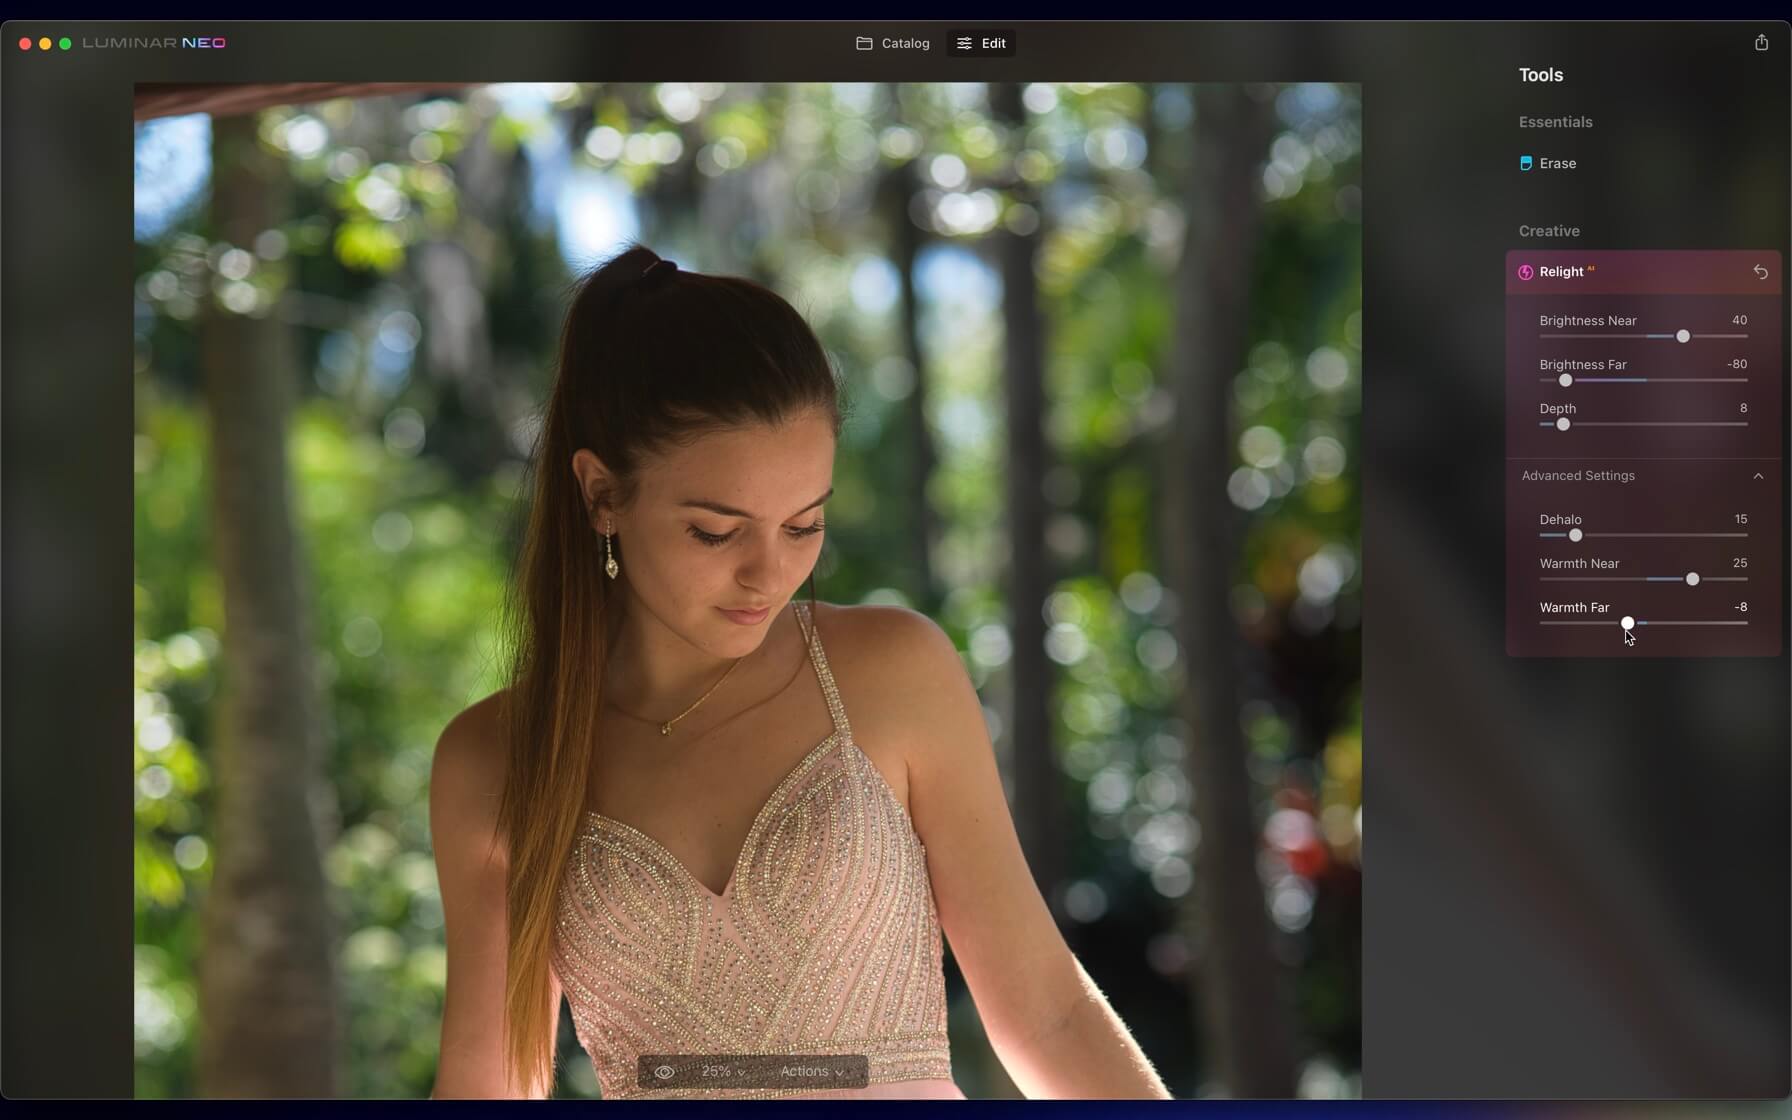Click the Edit sliders icon
1792x1120 pixels.
tap(964, 43)
